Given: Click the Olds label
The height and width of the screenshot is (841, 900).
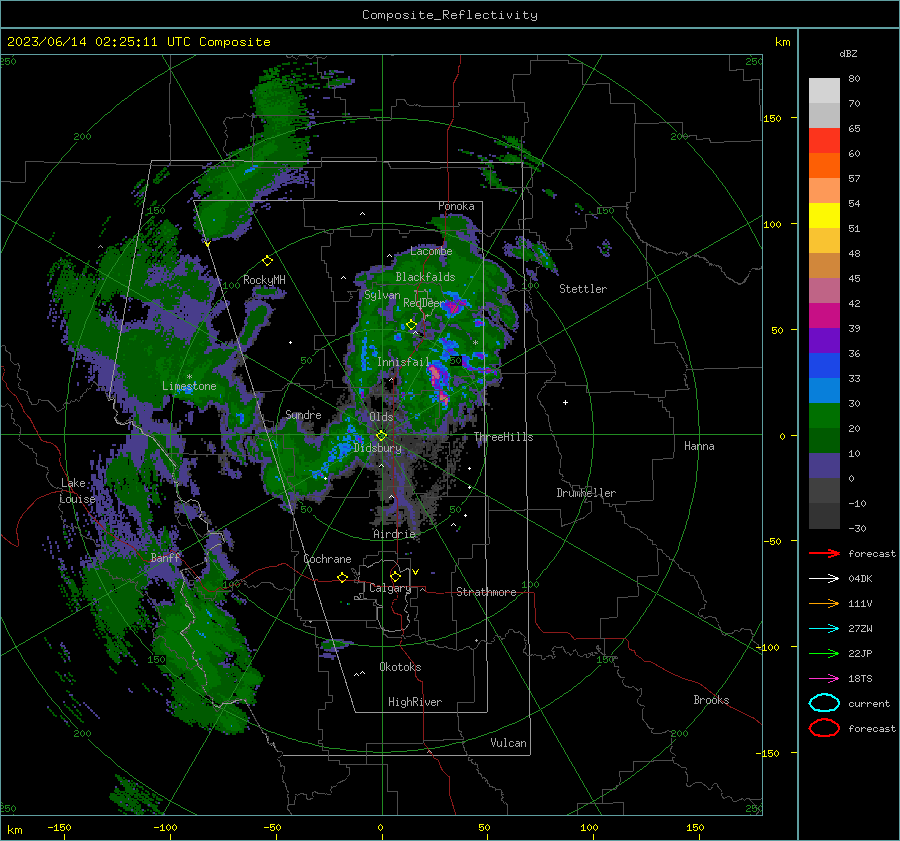Looking at the screenshot, I should coord(381,417).
